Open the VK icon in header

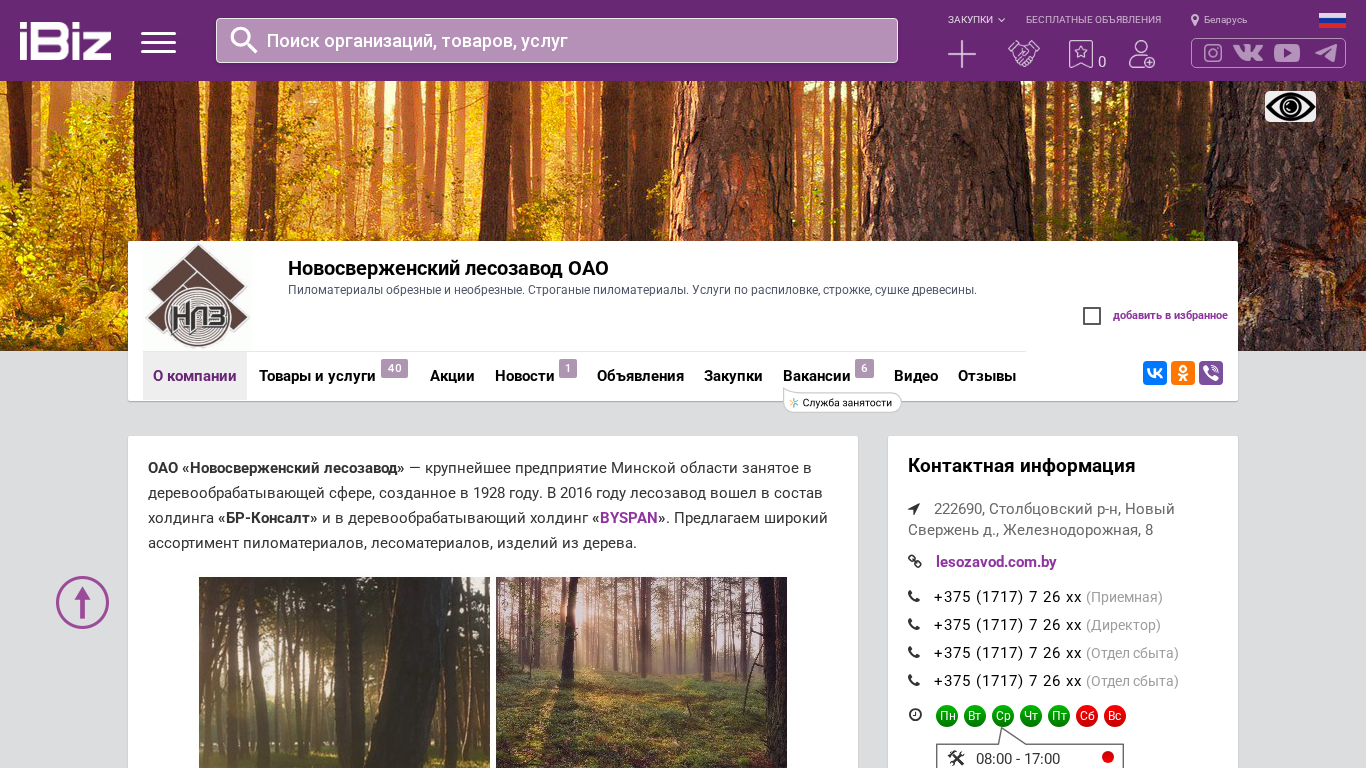[x=1248, y=53]
